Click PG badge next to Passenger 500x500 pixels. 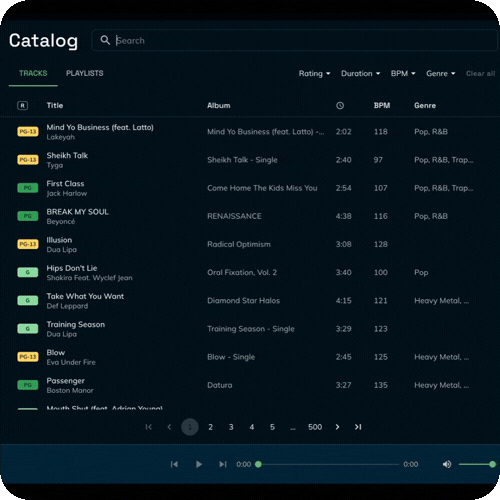[28, 385]
